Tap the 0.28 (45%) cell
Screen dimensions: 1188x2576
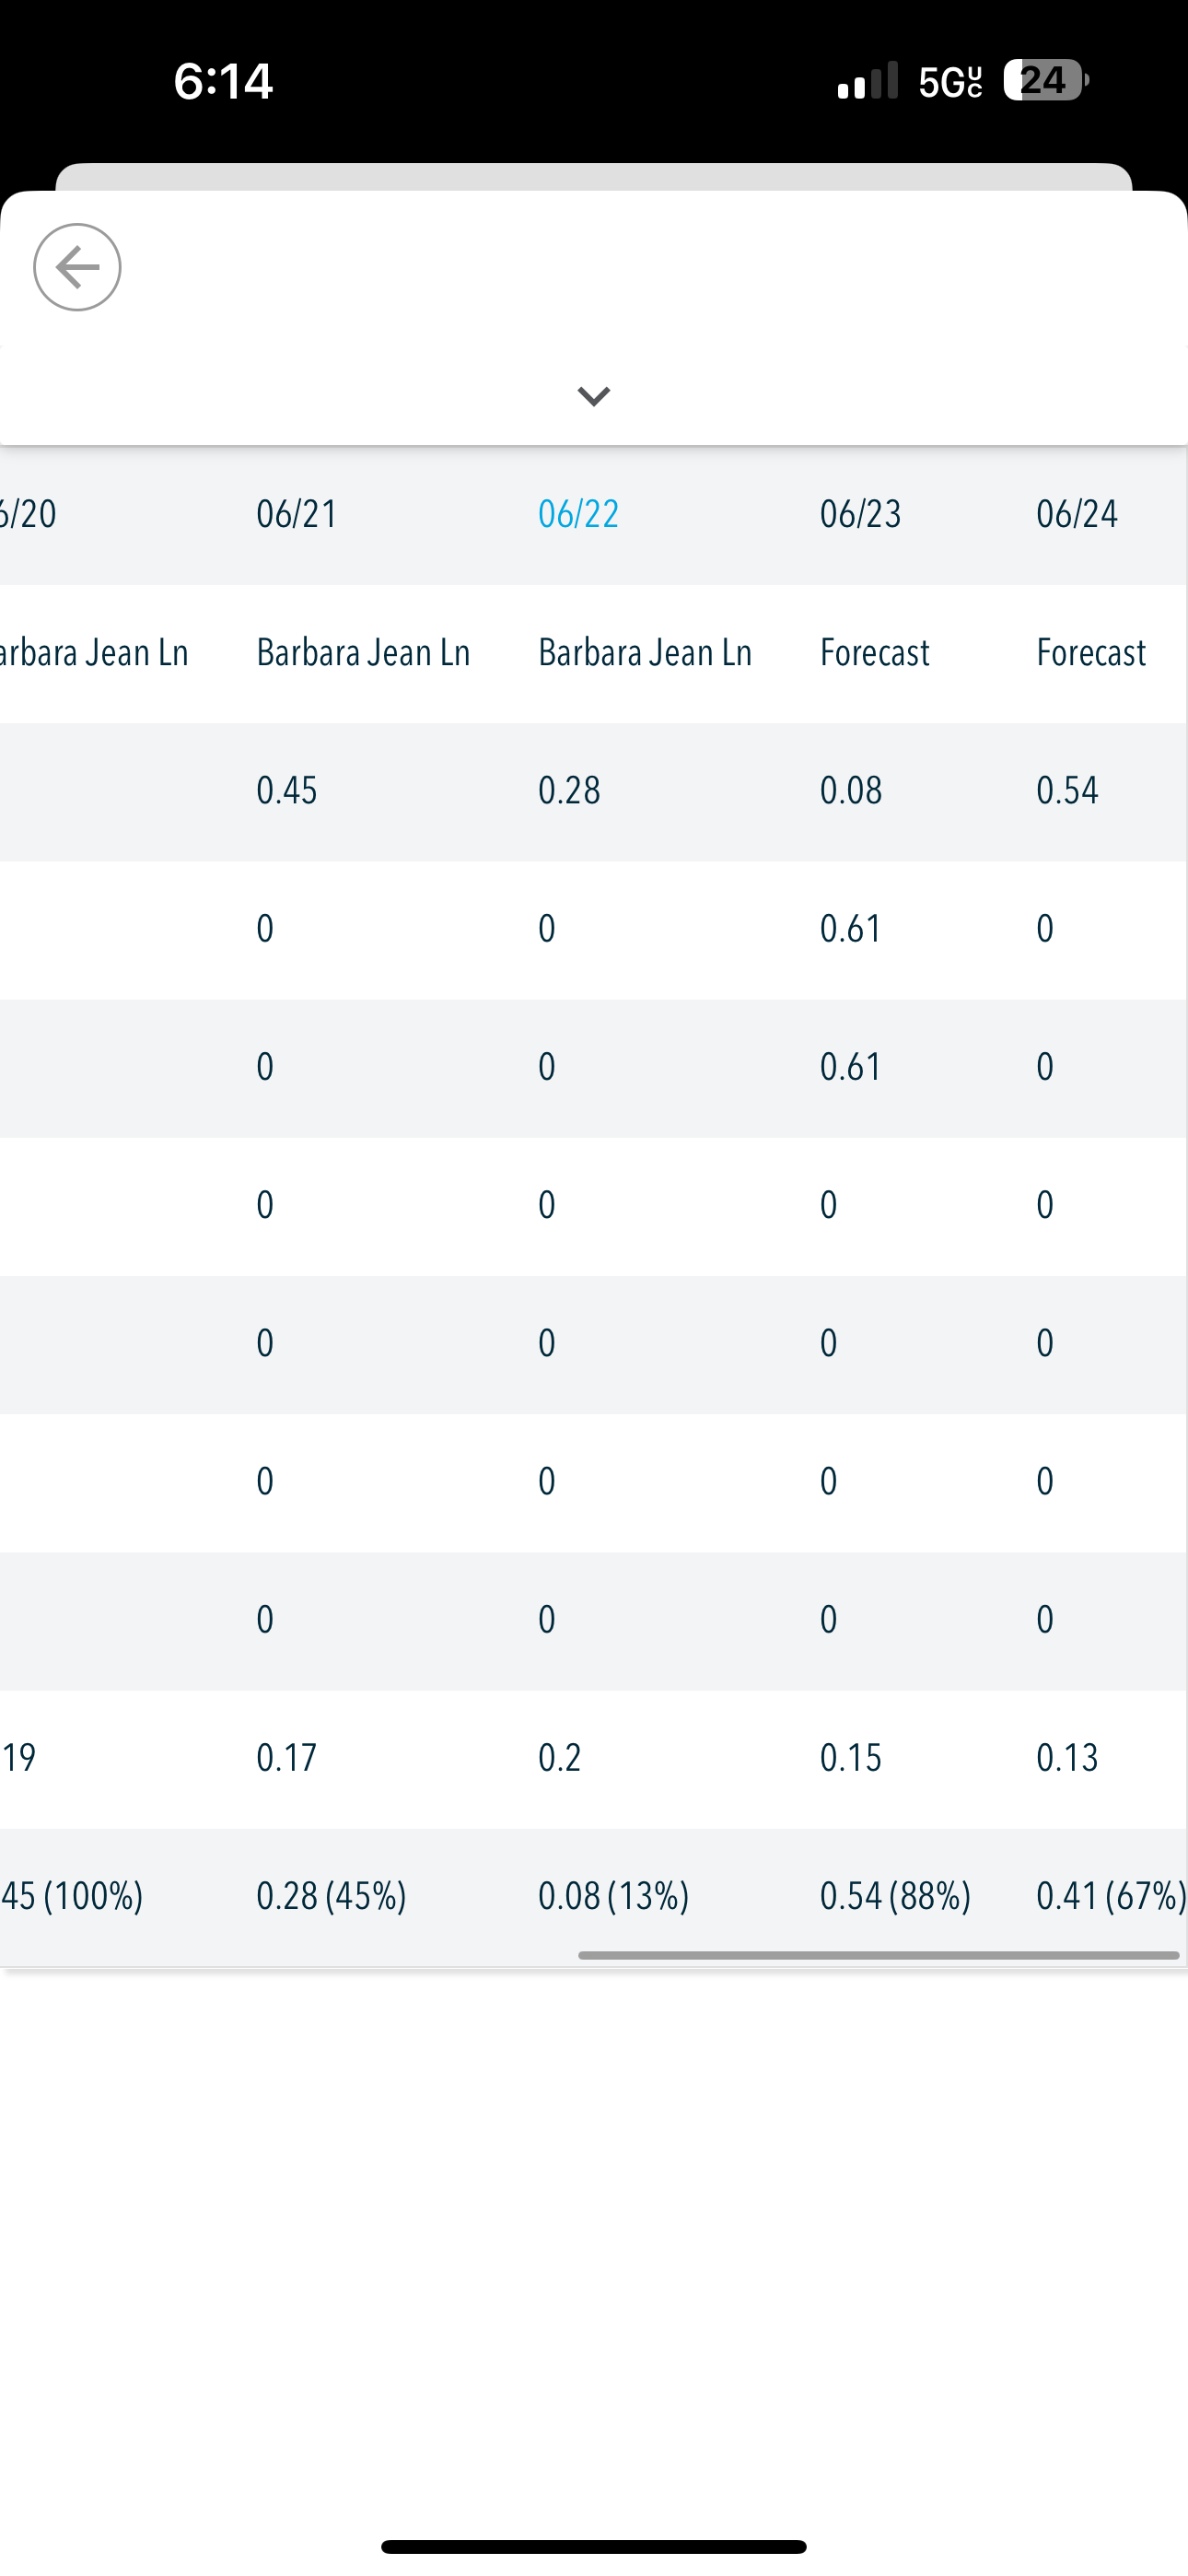(331, 1896)
